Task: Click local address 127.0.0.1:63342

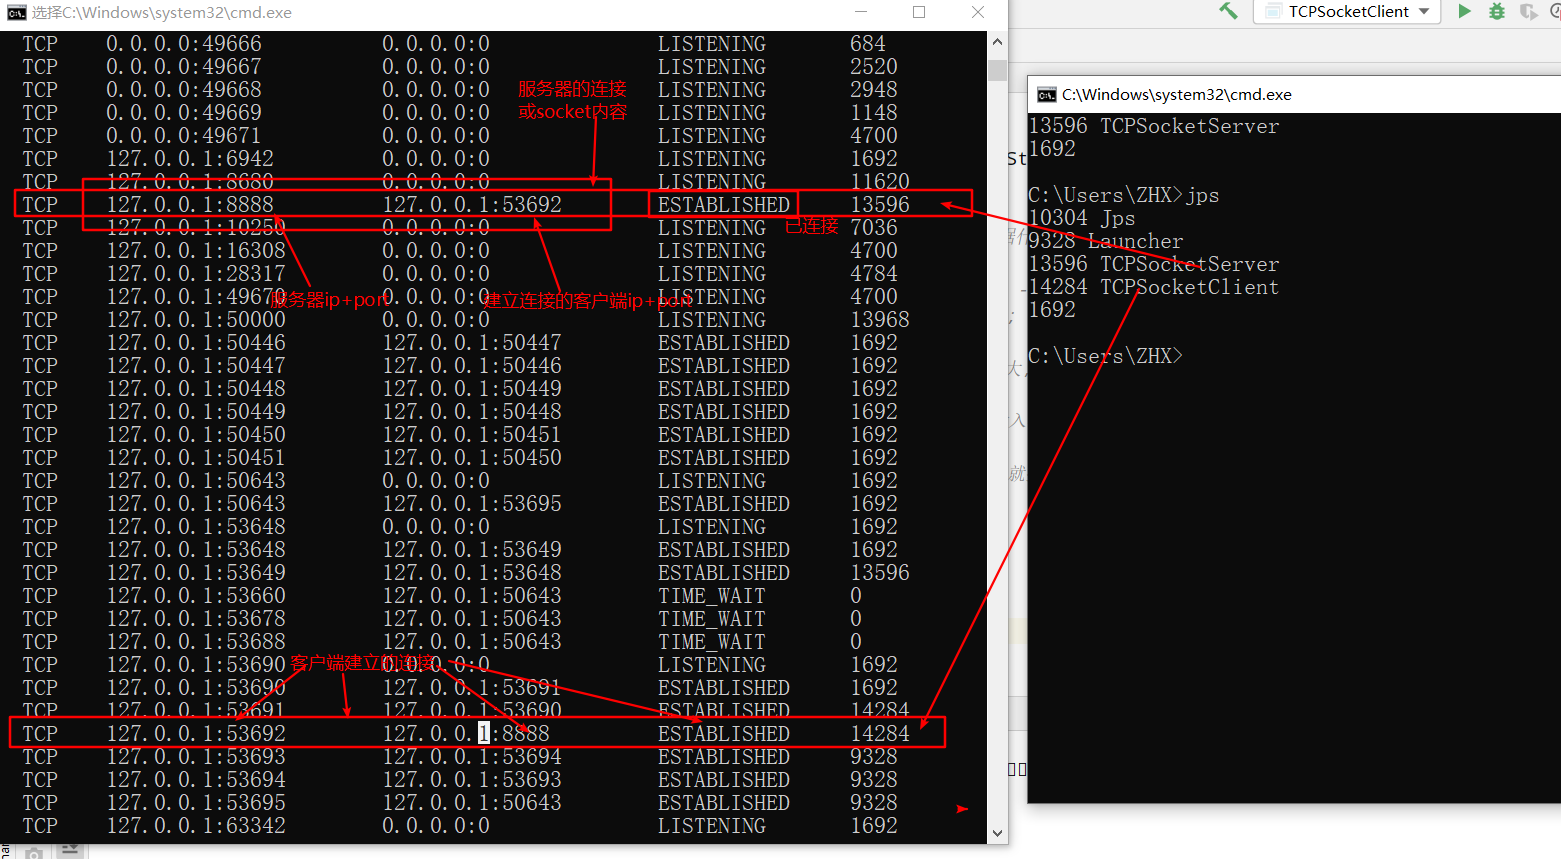Action: 196,826
